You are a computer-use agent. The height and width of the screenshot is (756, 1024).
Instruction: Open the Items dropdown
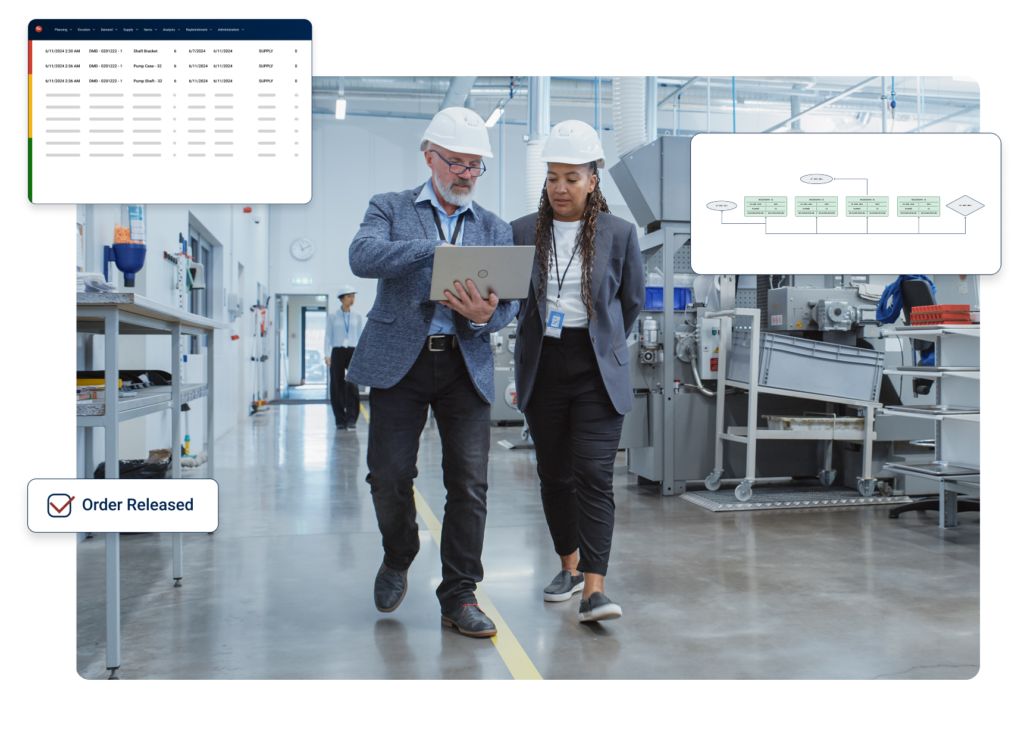tap(149, 30)
